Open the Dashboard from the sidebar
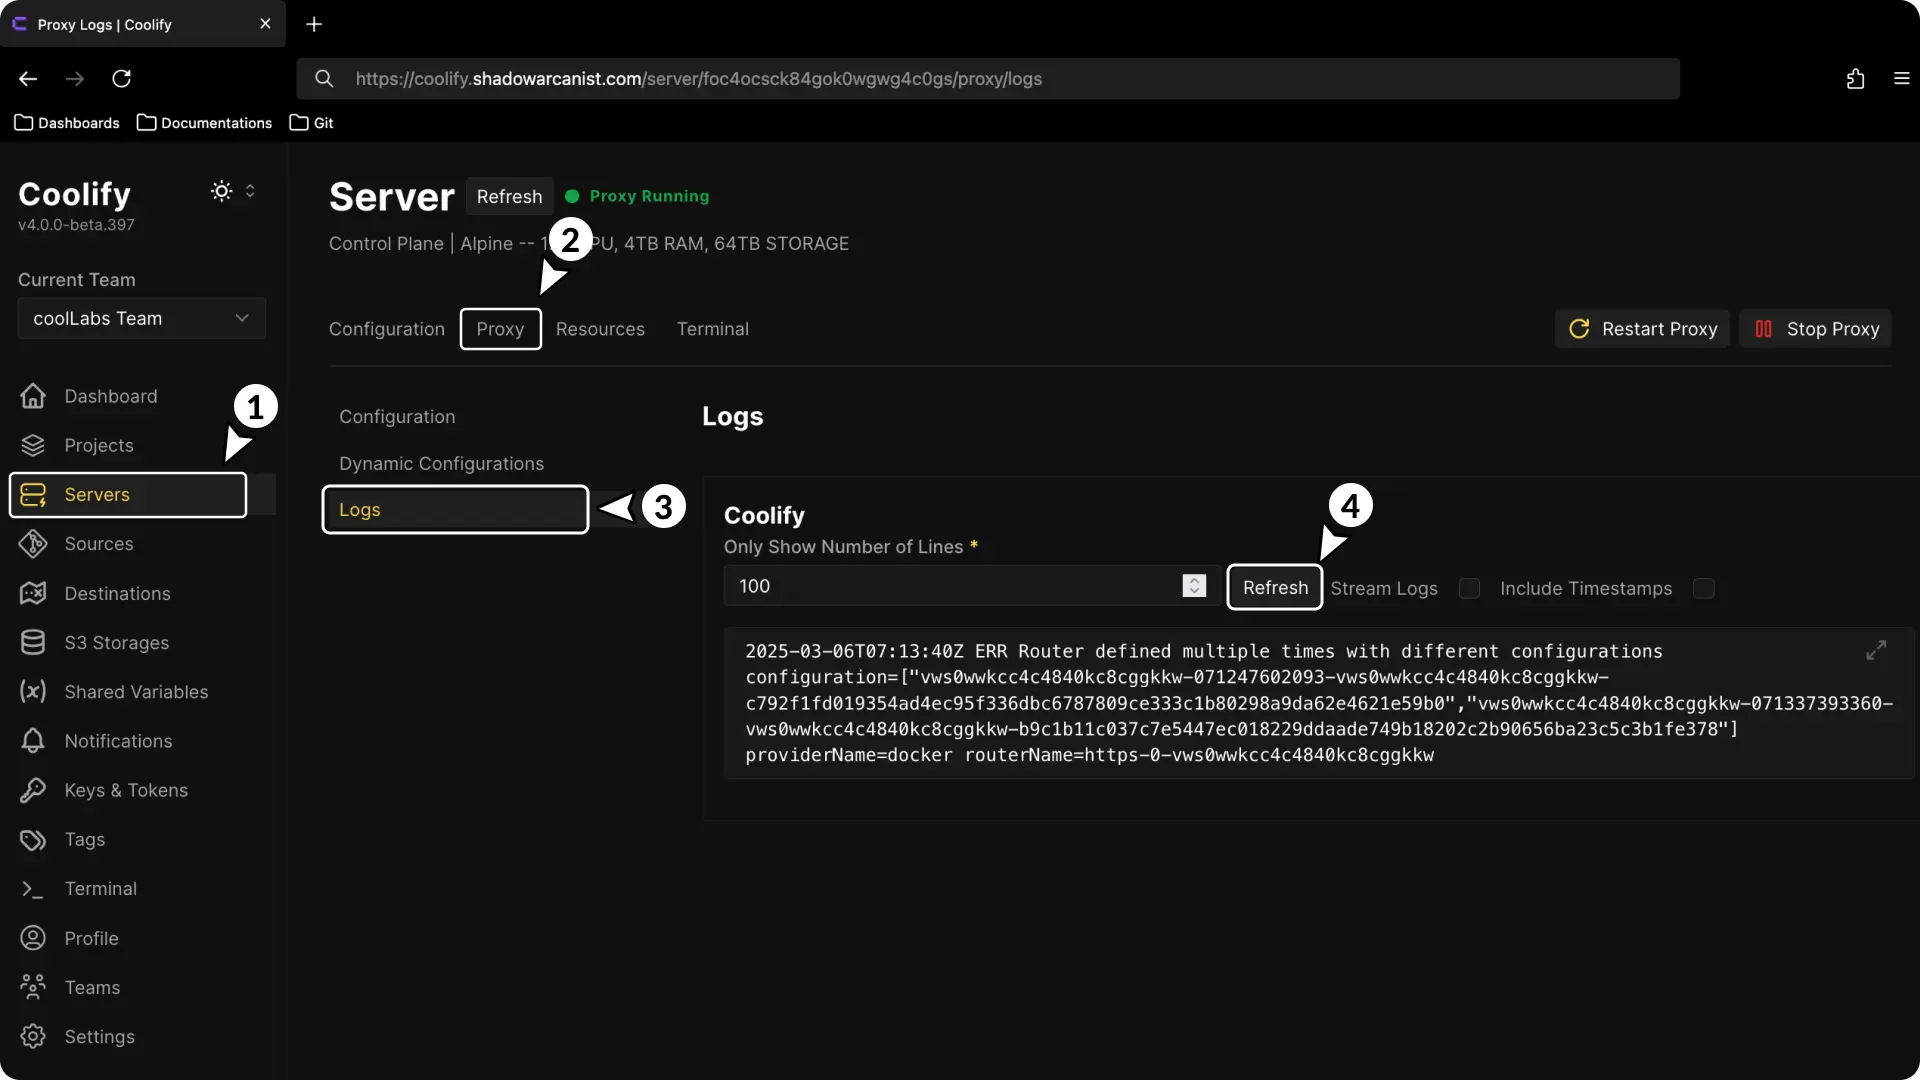Viewport: 1920px width, 1080px height. tap(111, 396)
